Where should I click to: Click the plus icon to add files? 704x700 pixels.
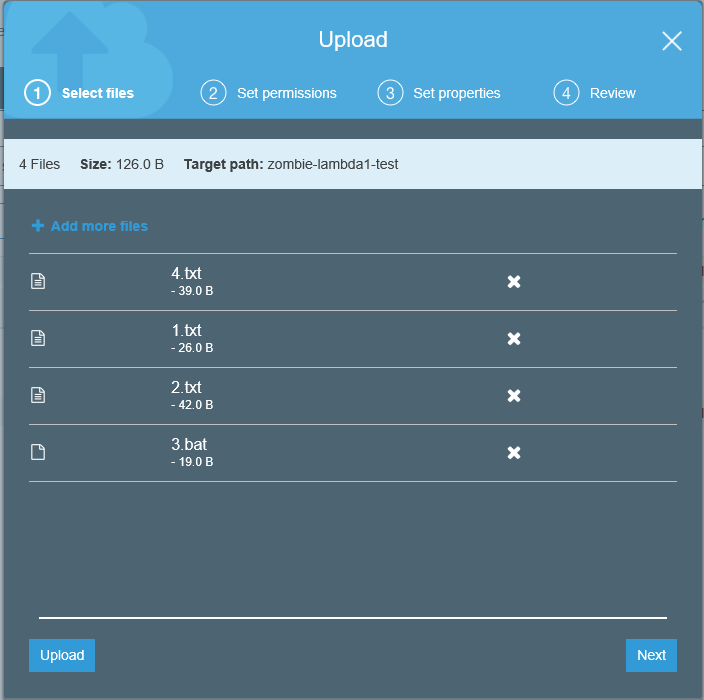coord(38,226)
